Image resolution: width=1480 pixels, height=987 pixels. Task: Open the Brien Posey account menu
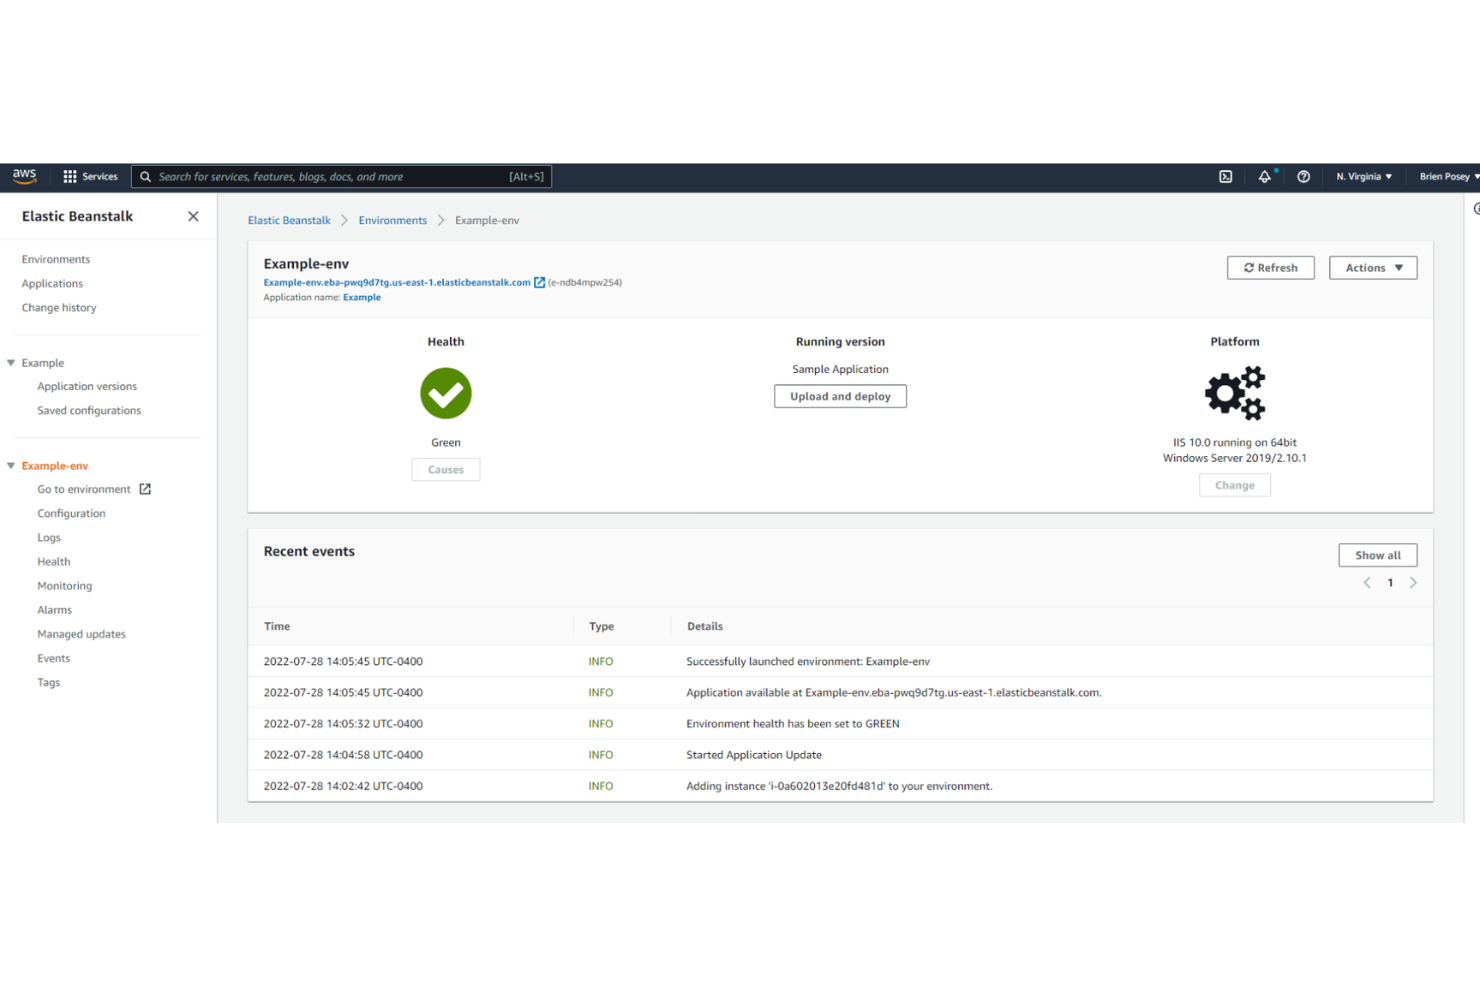click(1447, 176)
